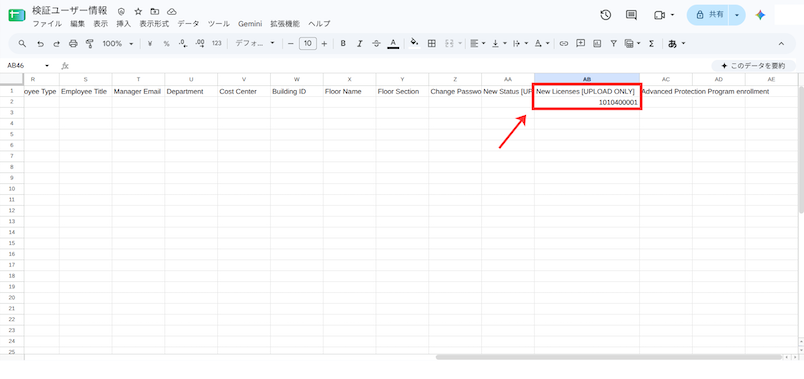Open the データ menu
Viewport: 804px width, 379px height.
[x=188, y=24]
